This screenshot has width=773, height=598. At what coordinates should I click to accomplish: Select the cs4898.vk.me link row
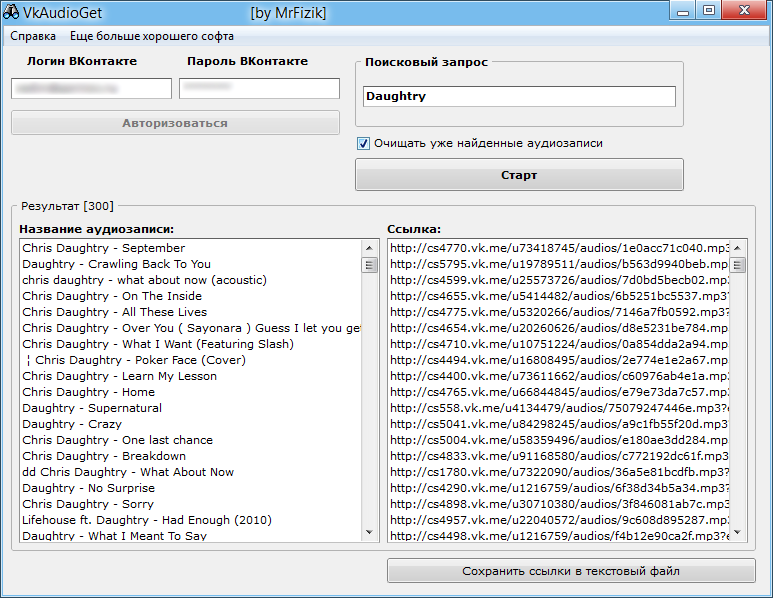[x=559, y=504]
